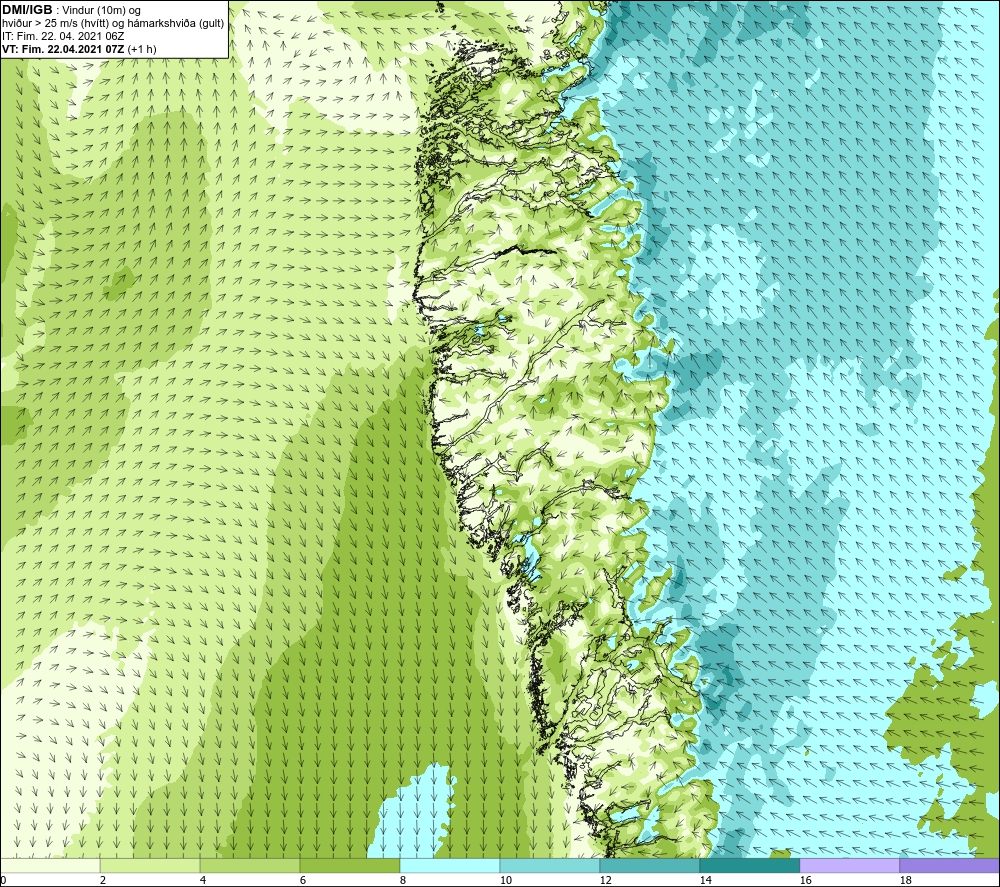Pick the 2–4 m/s light green swatch
Screen dimensions: 1000x887
[x=150, y=865]
